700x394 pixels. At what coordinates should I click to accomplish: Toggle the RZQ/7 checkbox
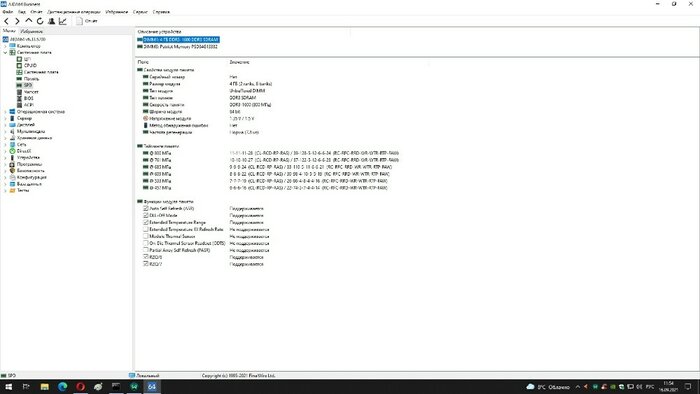point(146,264)
